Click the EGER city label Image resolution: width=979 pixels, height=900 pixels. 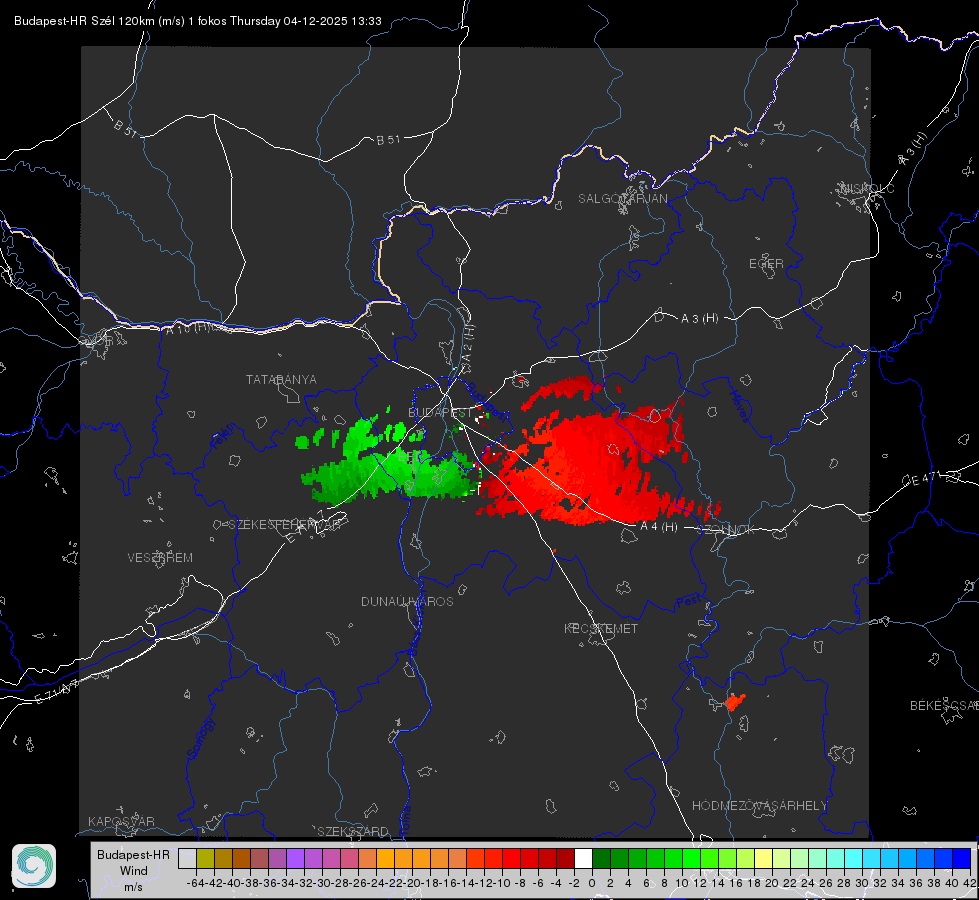click(x=766, y=264)
